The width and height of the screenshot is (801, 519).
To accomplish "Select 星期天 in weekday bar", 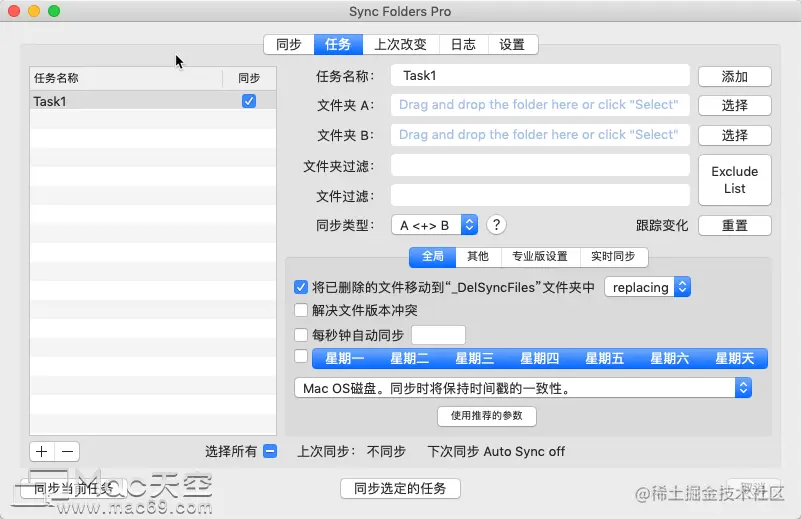I will (735, 358).
